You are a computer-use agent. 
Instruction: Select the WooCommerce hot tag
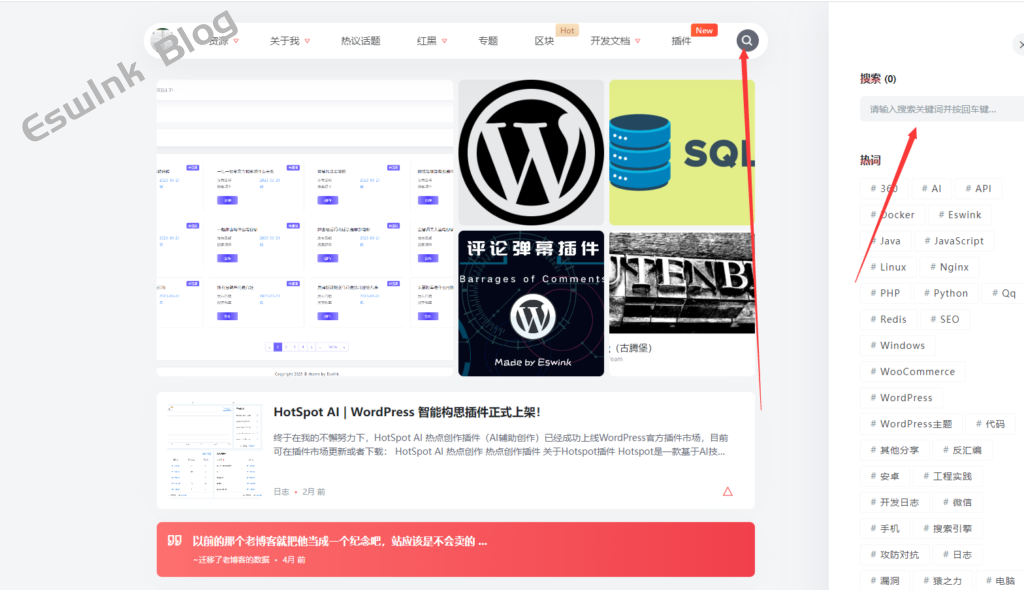[912, 371]
